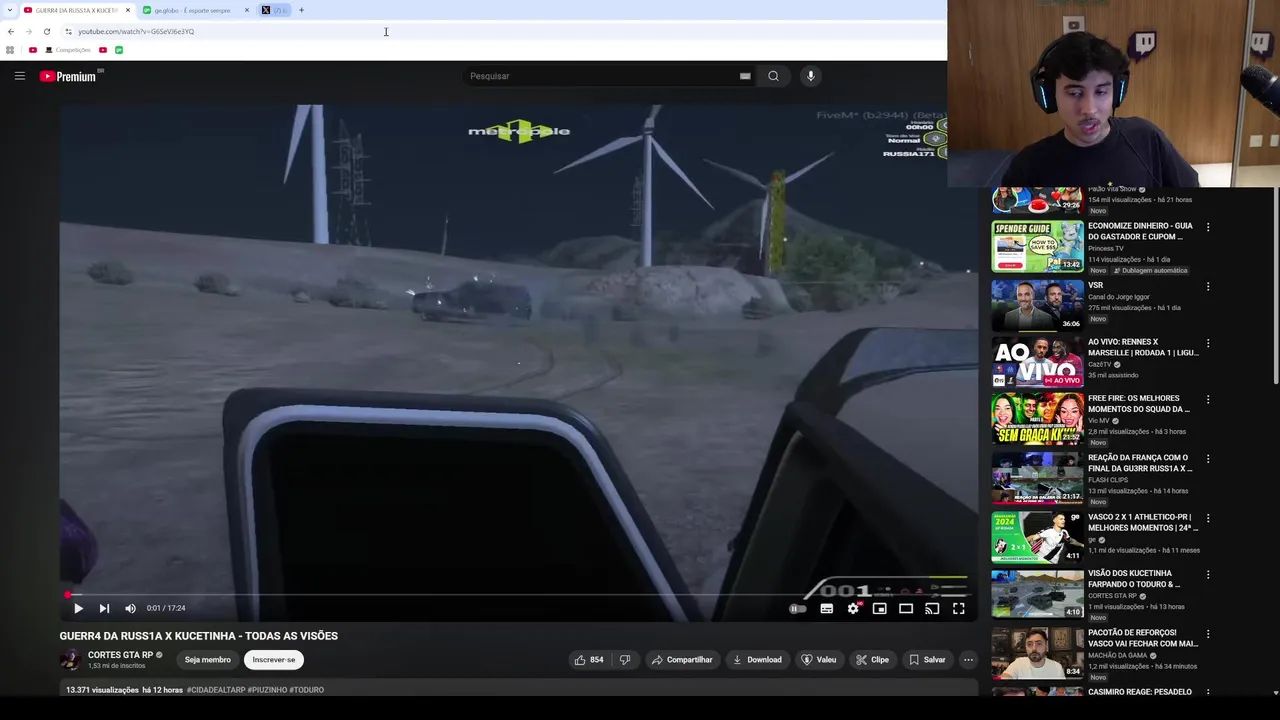The height and width of the screenshot is (720, 1280).
Task: Enter full screen mode
Action: 958,608
